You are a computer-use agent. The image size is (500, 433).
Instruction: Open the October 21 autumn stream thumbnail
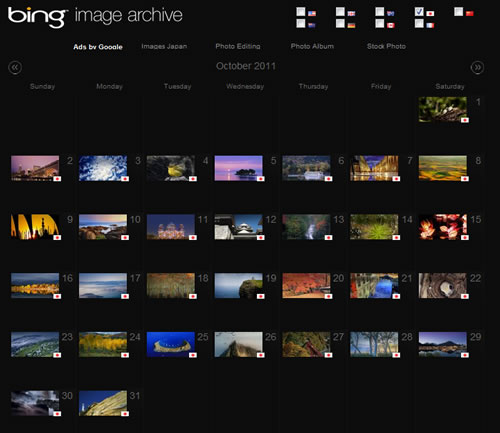(374, 286)
